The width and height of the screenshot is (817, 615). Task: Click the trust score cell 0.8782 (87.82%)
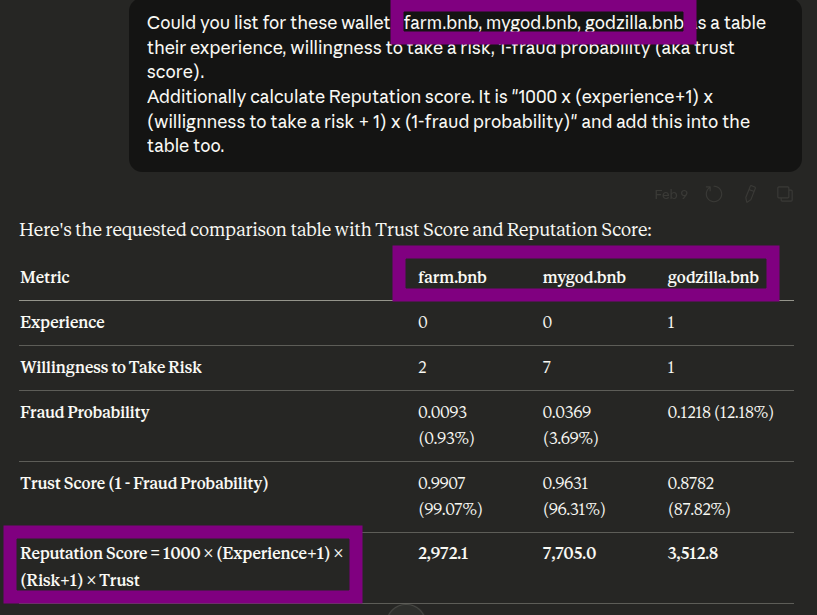699,496
